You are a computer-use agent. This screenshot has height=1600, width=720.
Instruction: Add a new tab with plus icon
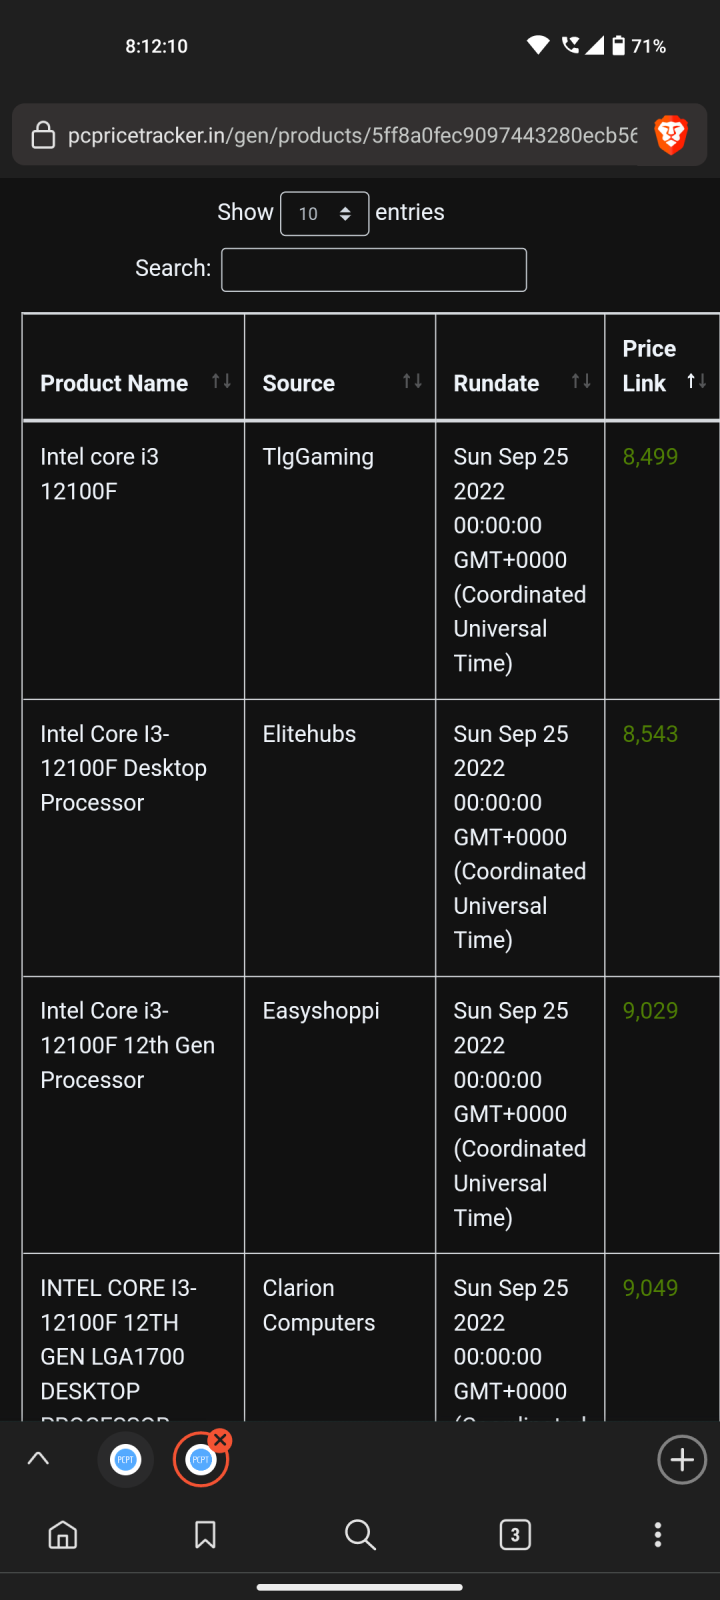pos(682,1460)
